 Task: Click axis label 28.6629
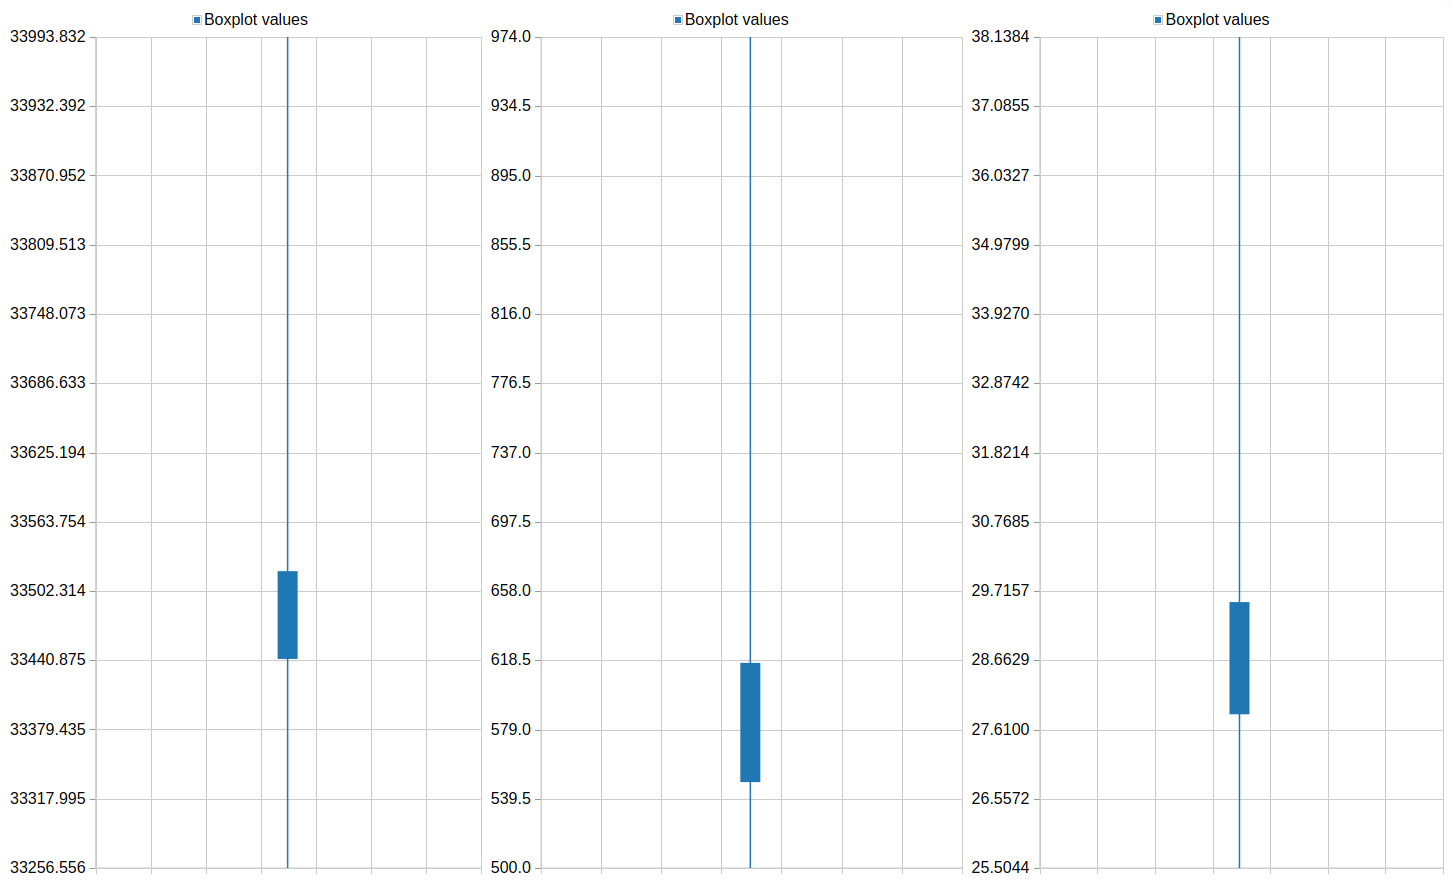coord(1000,660)
